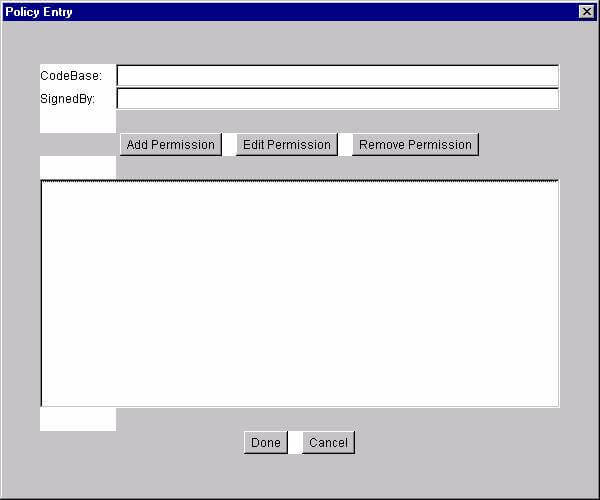Image resolution: width=600 pixels, height=500 pixels.
Task: Click white gap between Edit and Remove Permission
Action: point(345,145)
